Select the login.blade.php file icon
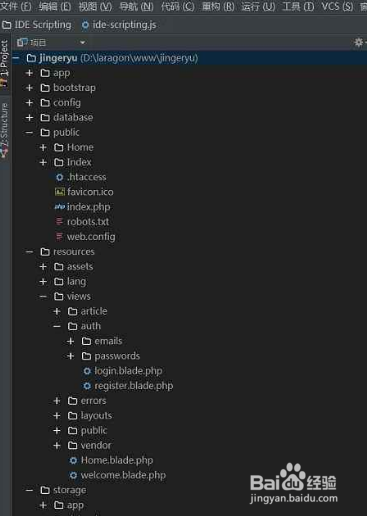 pos(87,371)
